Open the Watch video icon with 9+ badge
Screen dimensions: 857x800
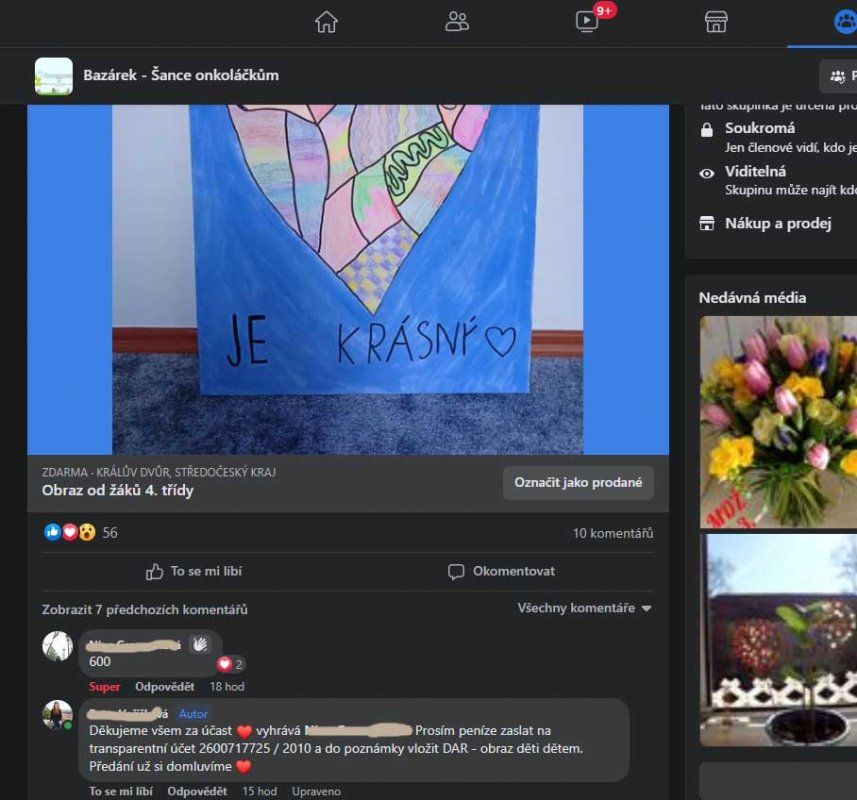point(587,22)
